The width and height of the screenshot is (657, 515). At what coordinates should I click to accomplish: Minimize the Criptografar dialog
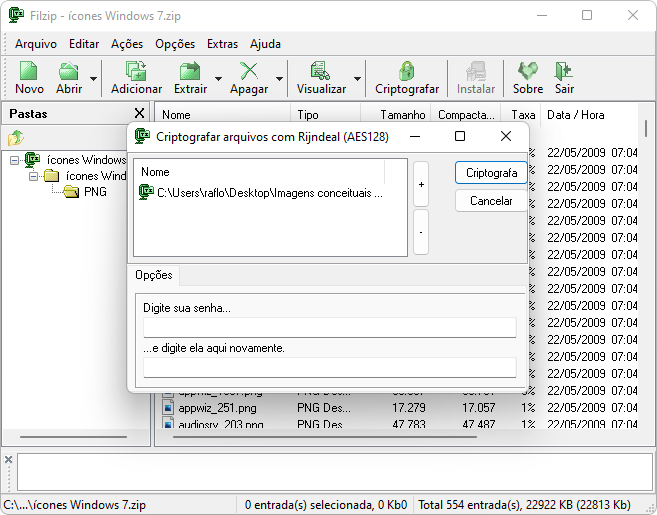coord(415,136)
